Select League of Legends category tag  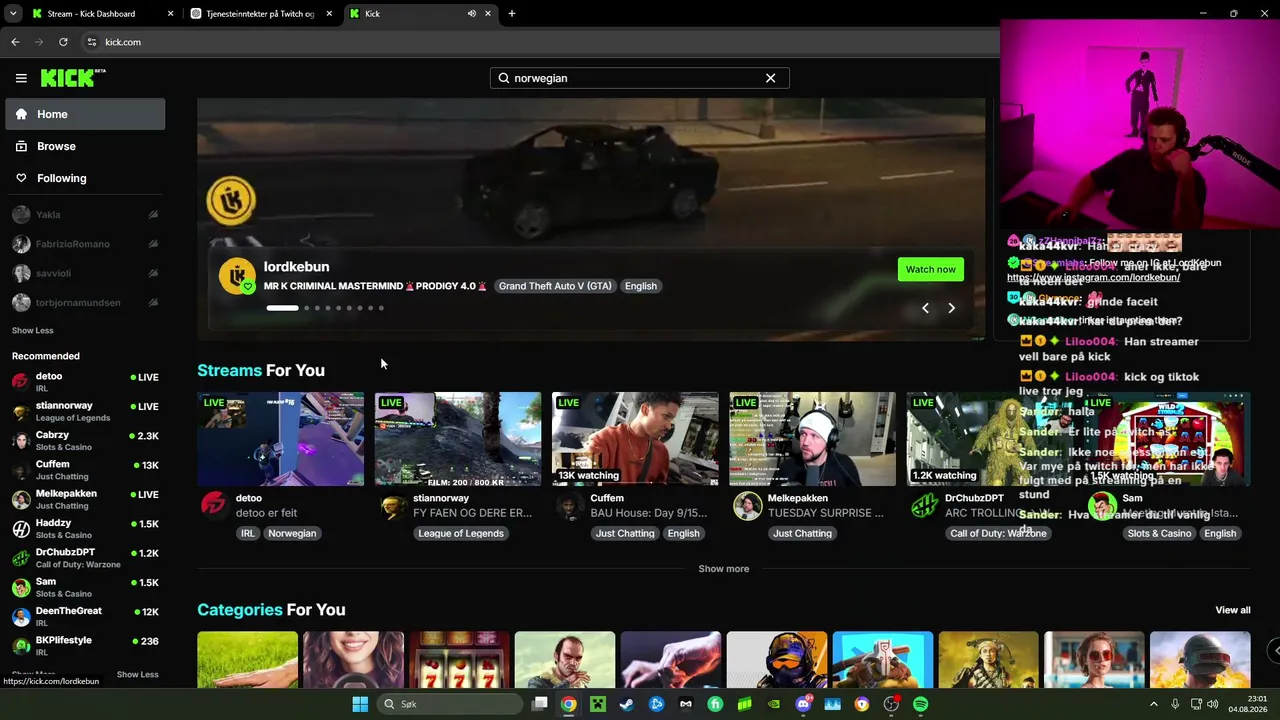(461, 534)
